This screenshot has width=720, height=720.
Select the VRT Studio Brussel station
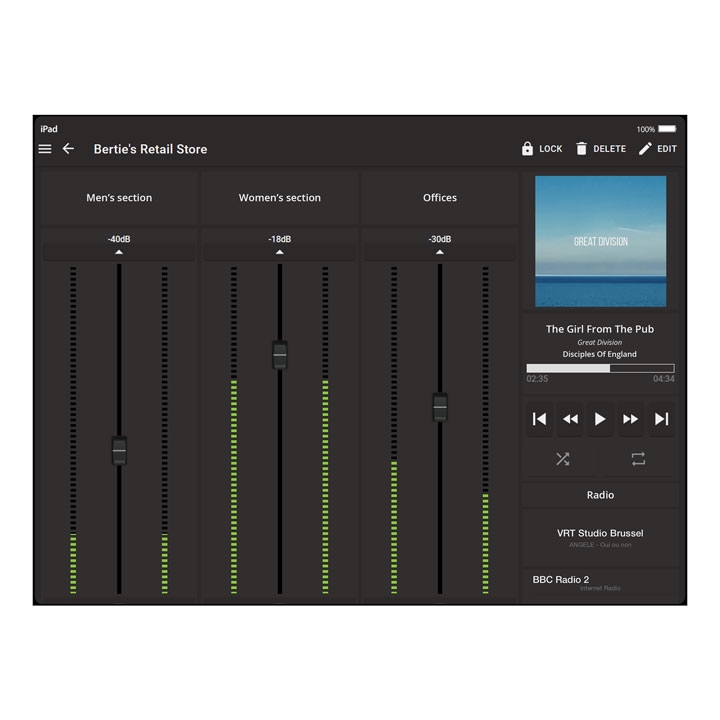pyautogui.click(x=600, y=538)
